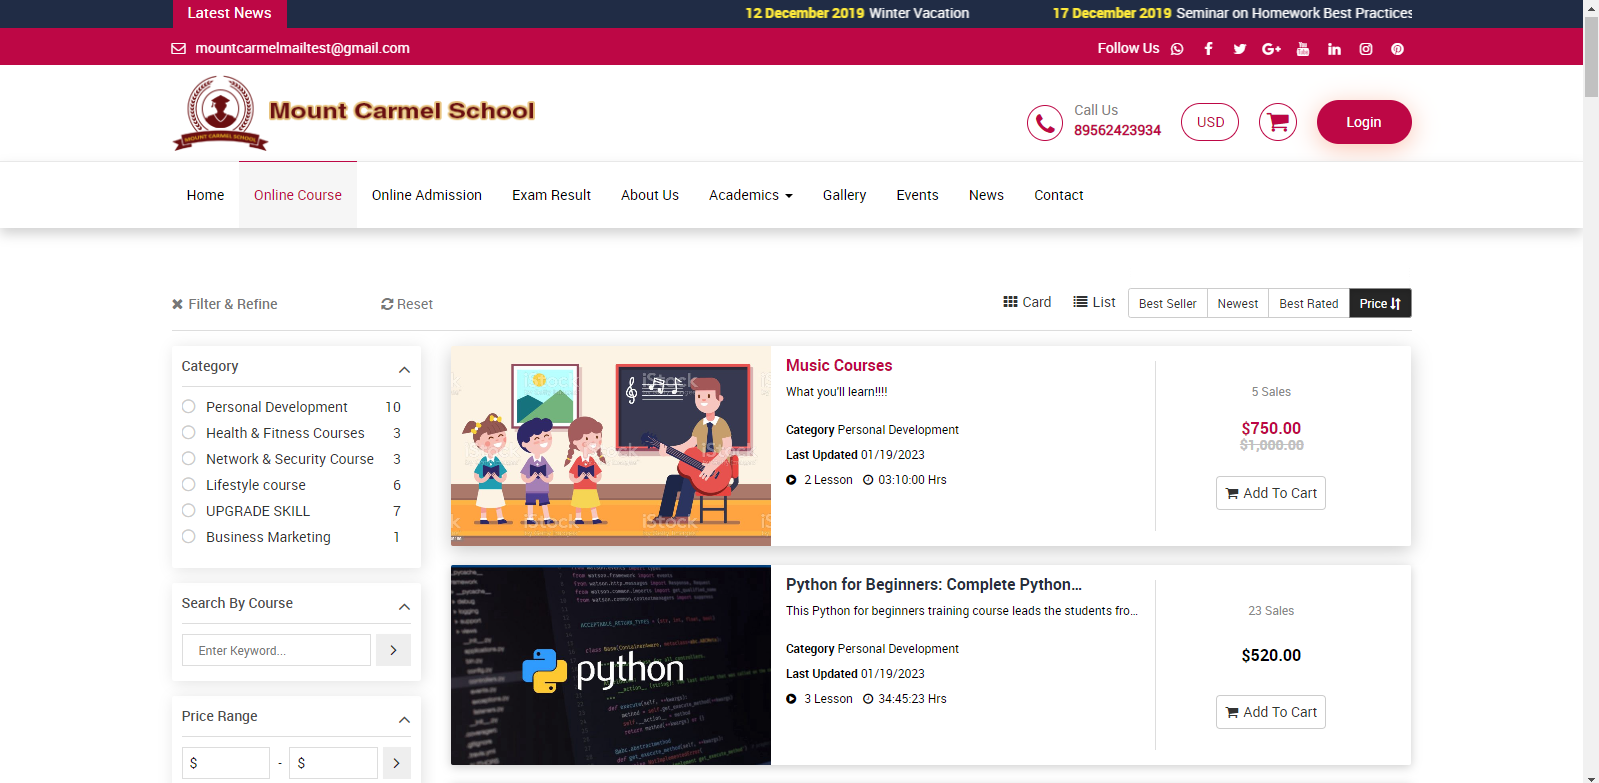Screen dimensions: 1599x783
Task: Select Personal Development category radio
Action: click(x=189, y=407)
